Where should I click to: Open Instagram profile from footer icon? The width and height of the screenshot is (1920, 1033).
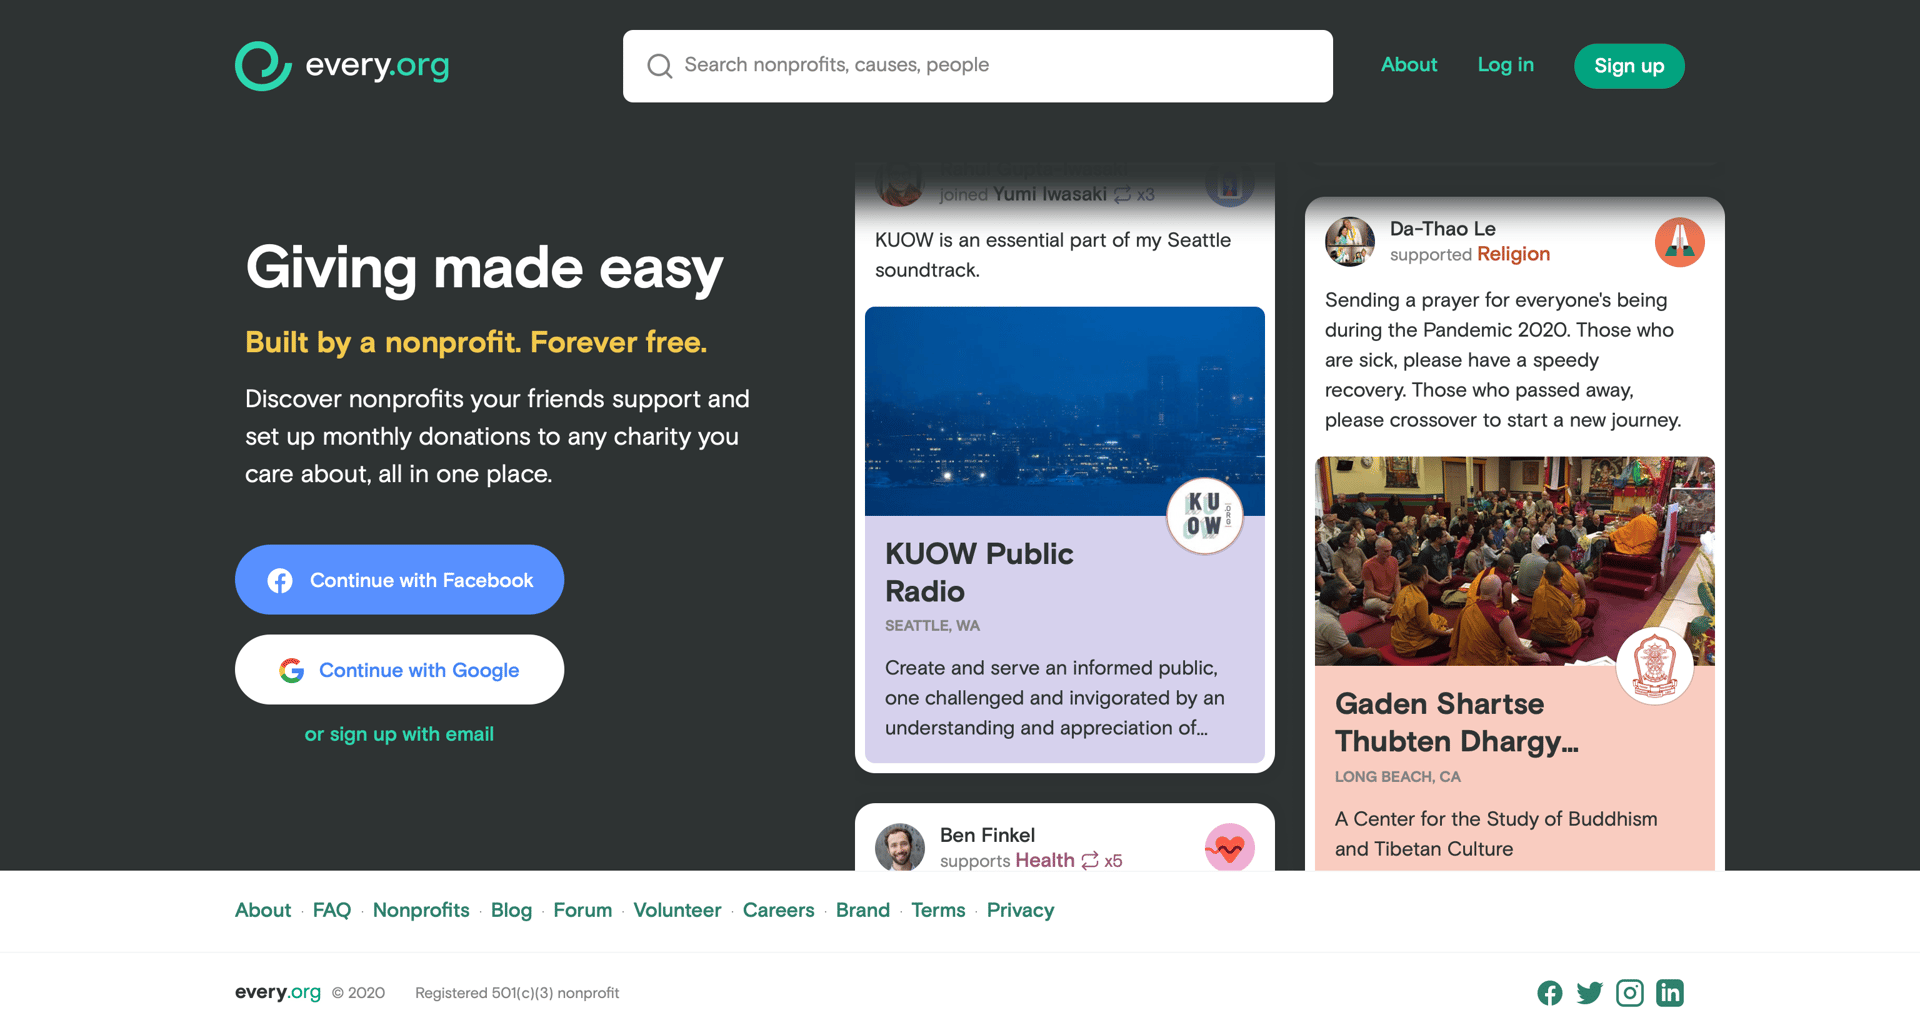tap(1629, 993)
